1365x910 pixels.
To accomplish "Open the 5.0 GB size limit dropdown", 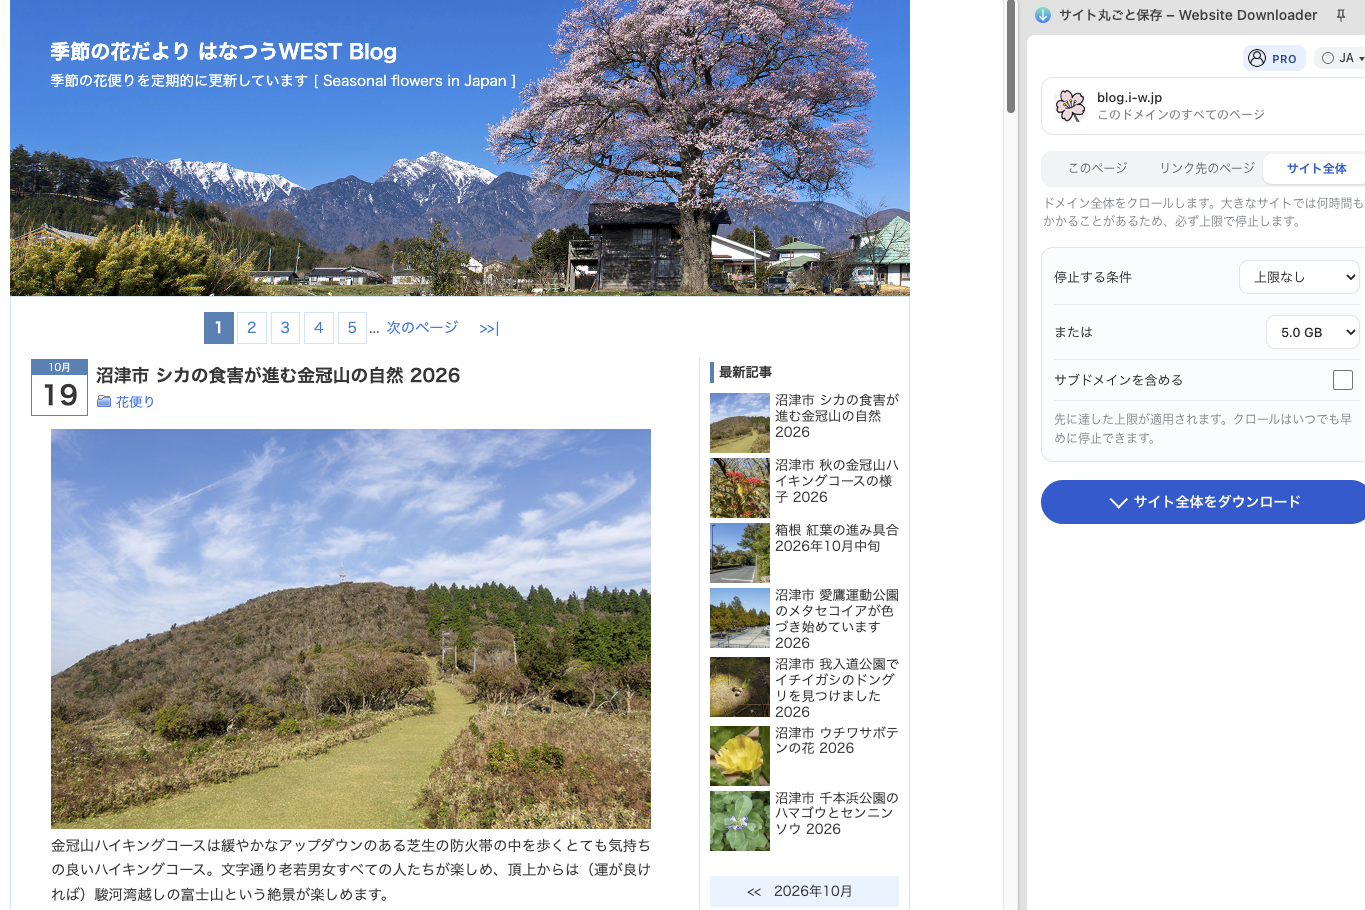I will [1313, 332].
